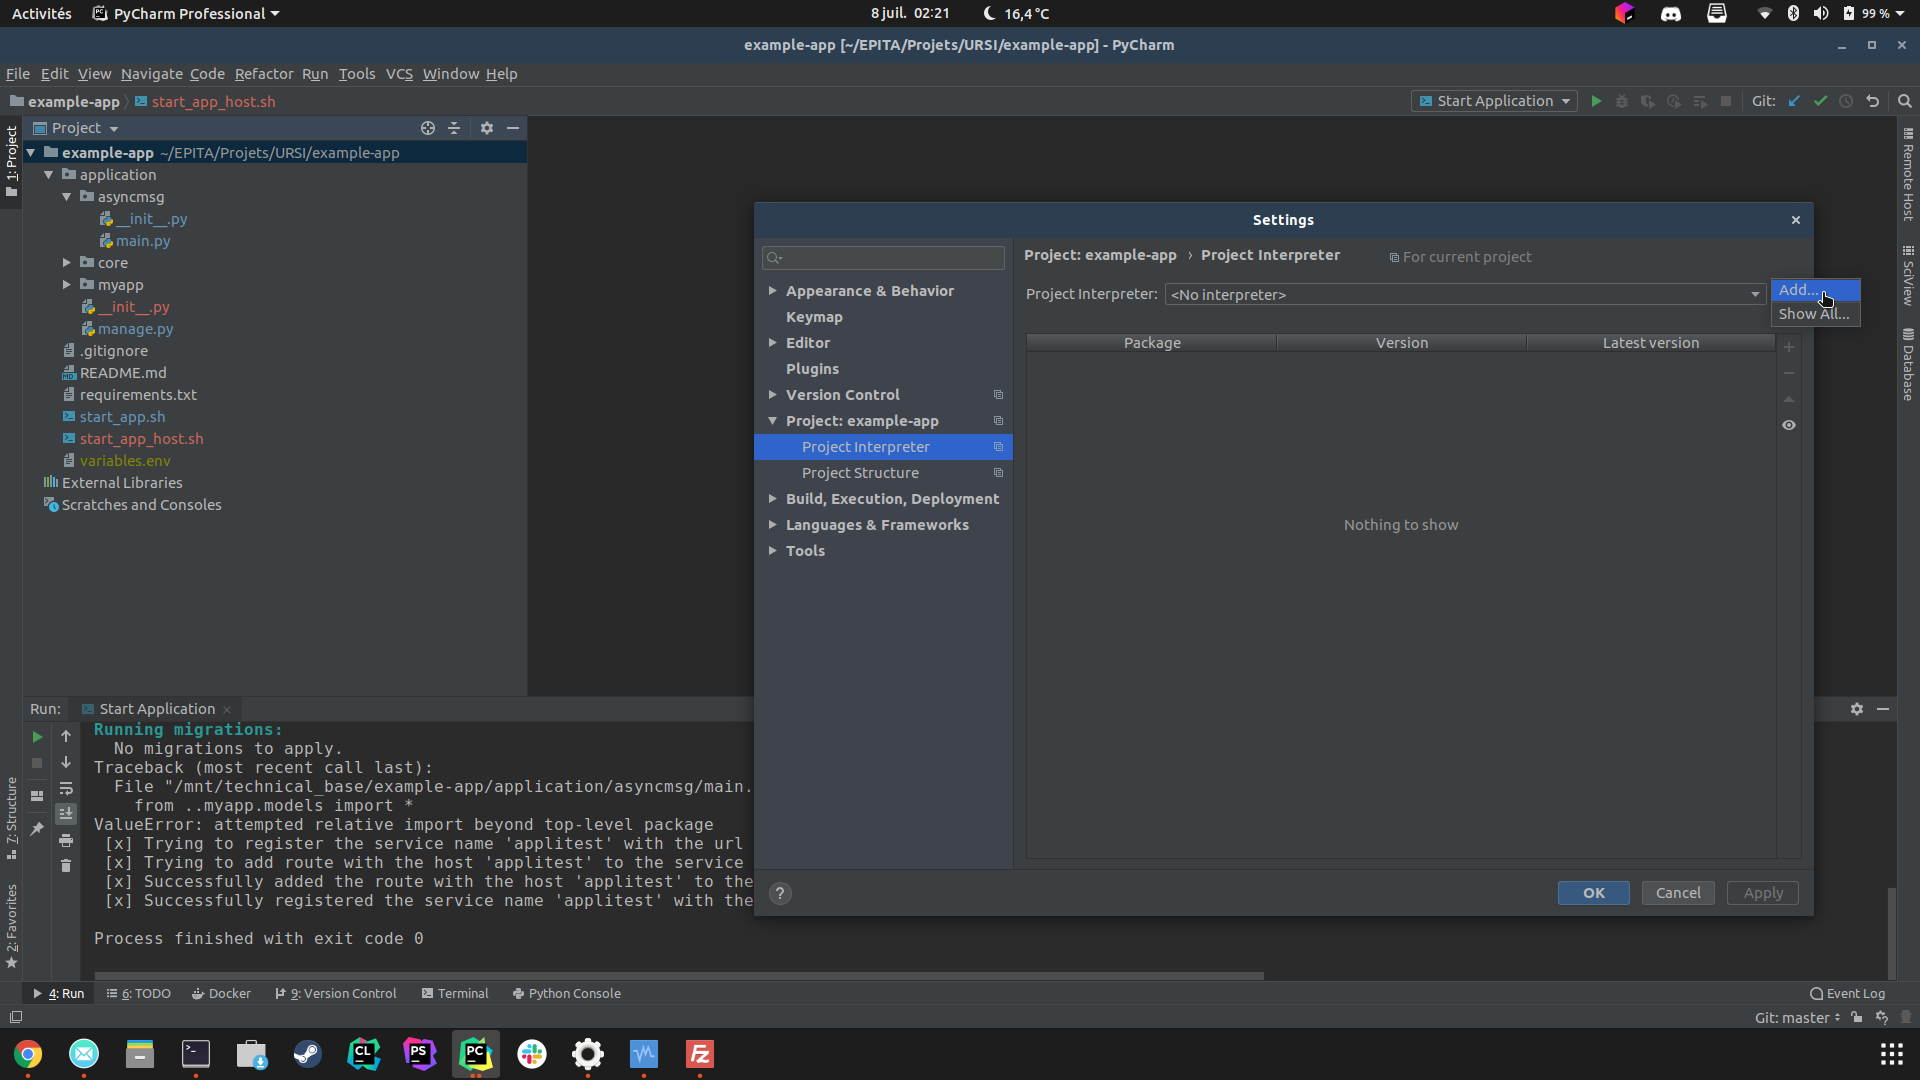
Task: Open Project panel settings gear
Action: pos(487,128)
